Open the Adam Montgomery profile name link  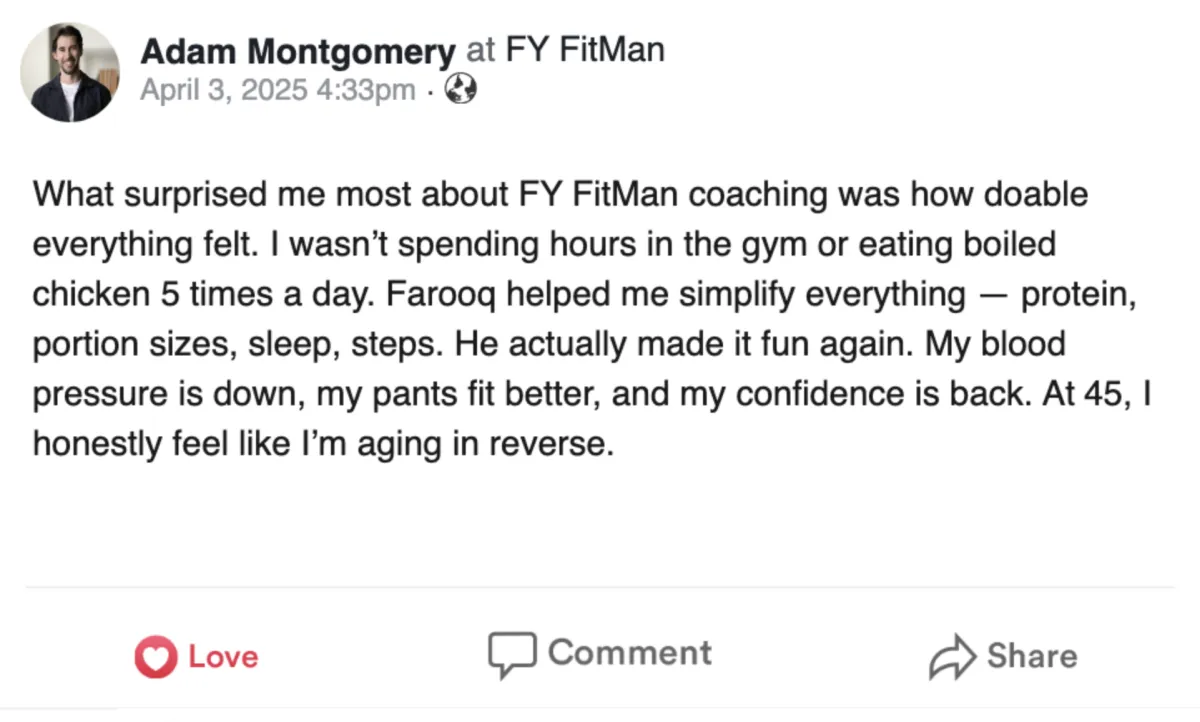click(x=297, y=52)
